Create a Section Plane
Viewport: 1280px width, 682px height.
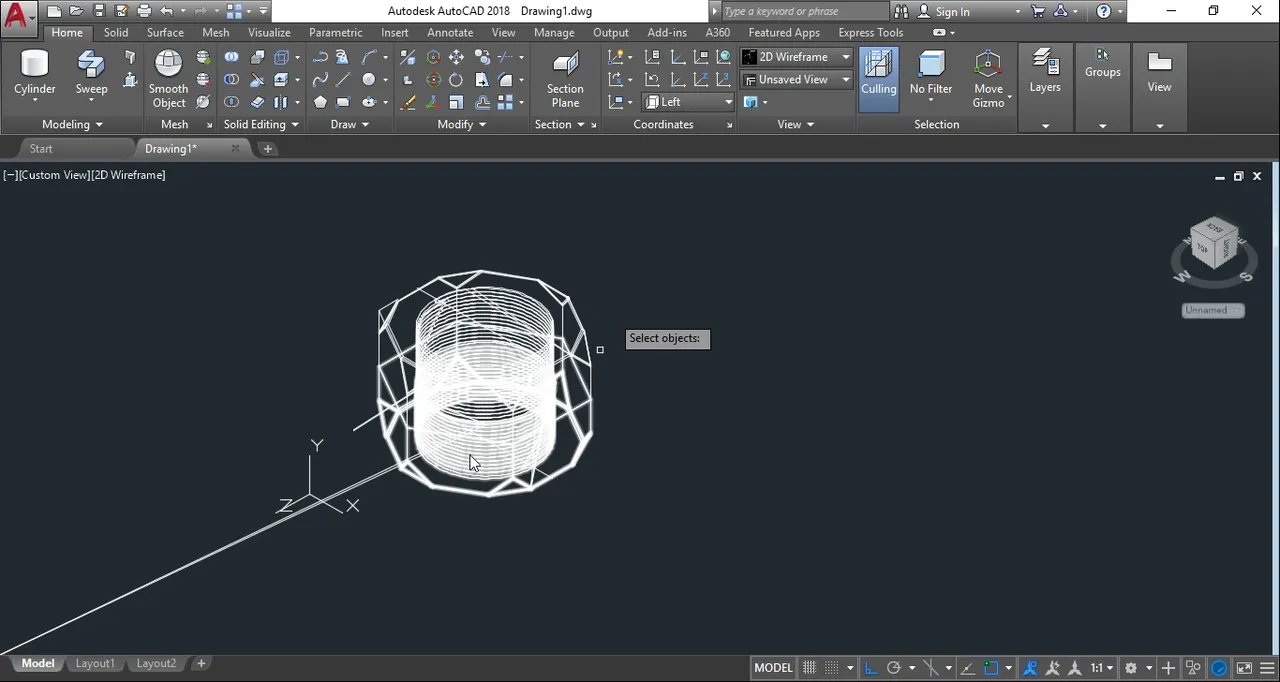565,78
